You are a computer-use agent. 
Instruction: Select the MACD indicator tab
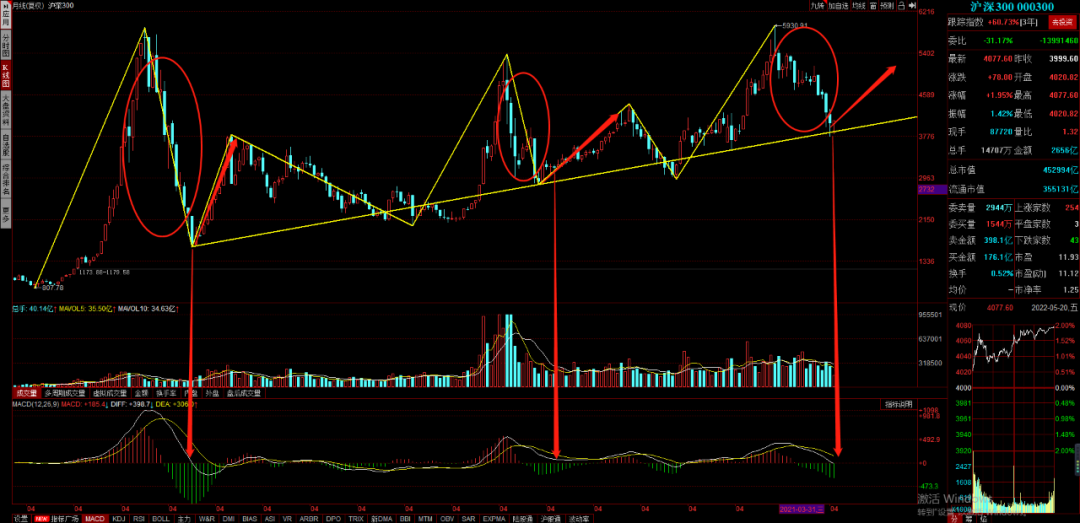(95, 518)
